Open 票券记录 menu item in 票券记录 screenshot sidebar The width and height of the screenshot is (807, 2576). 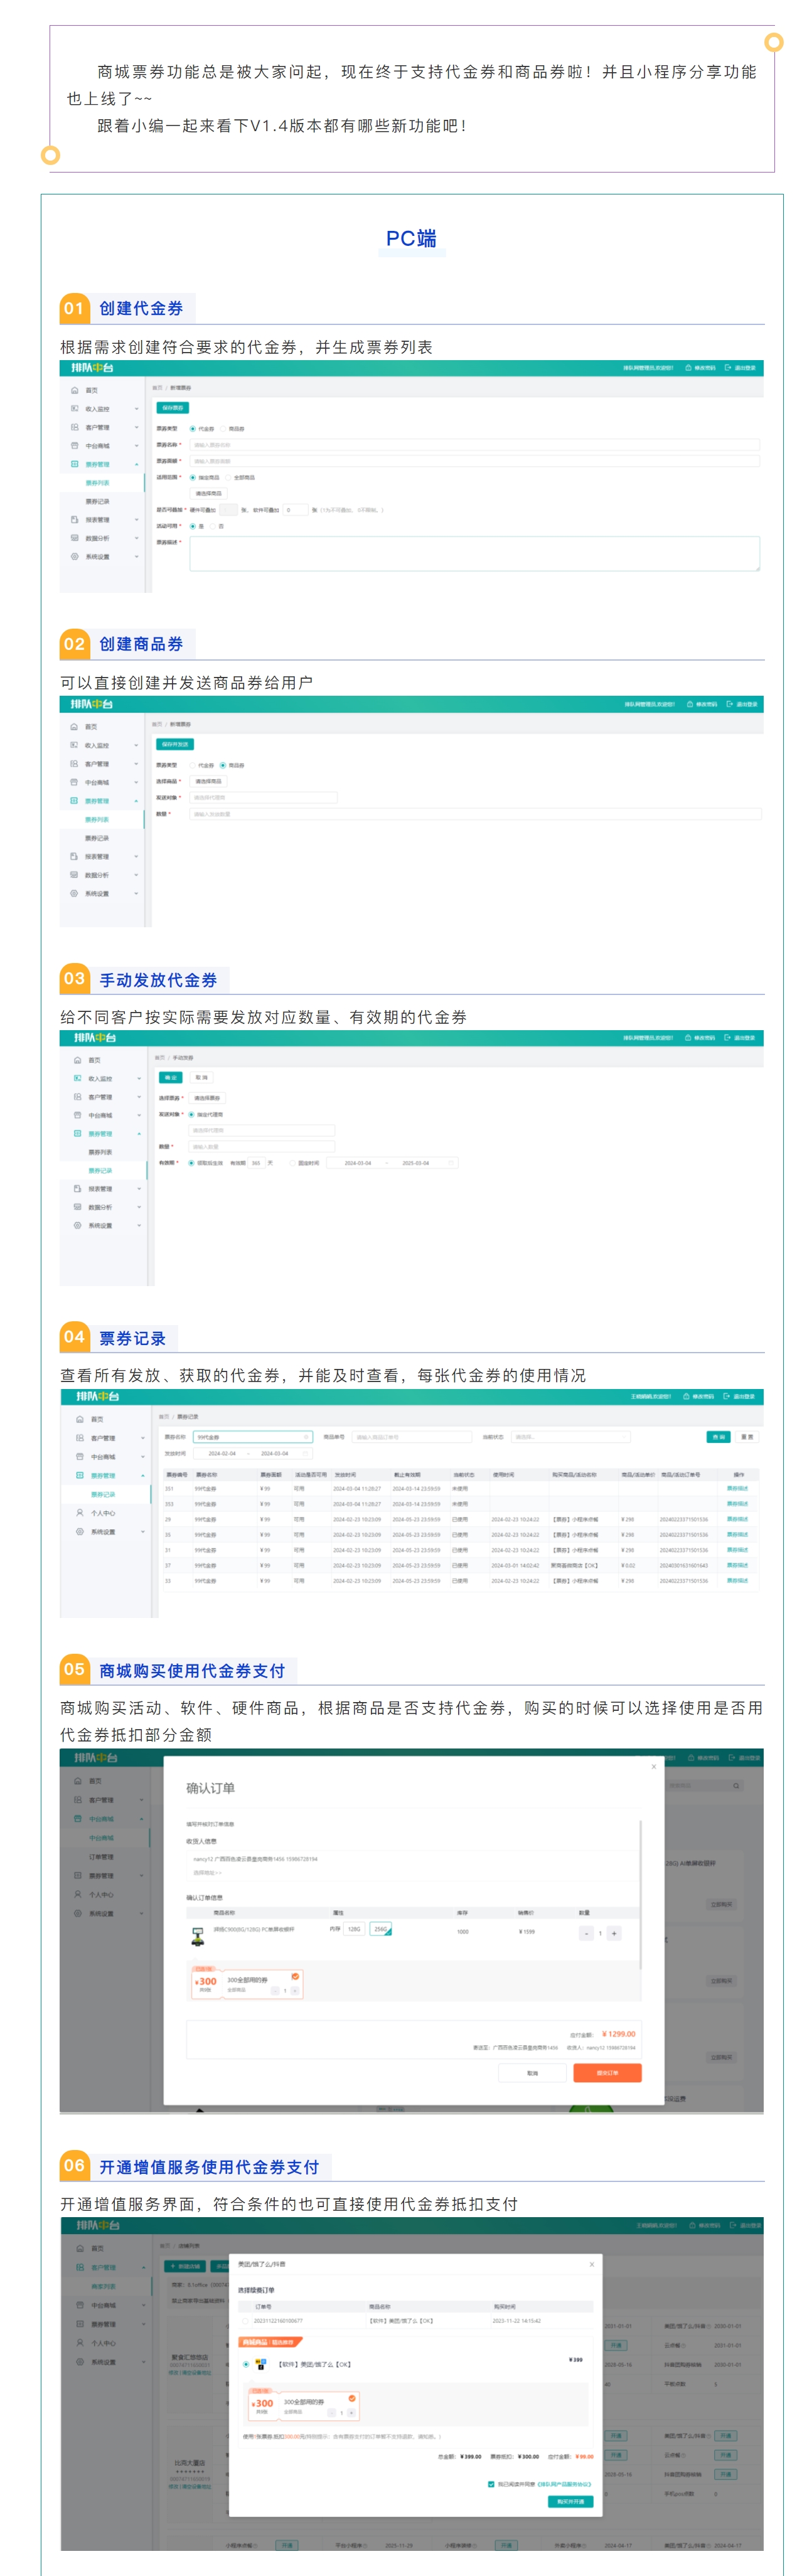[103, 1494]
